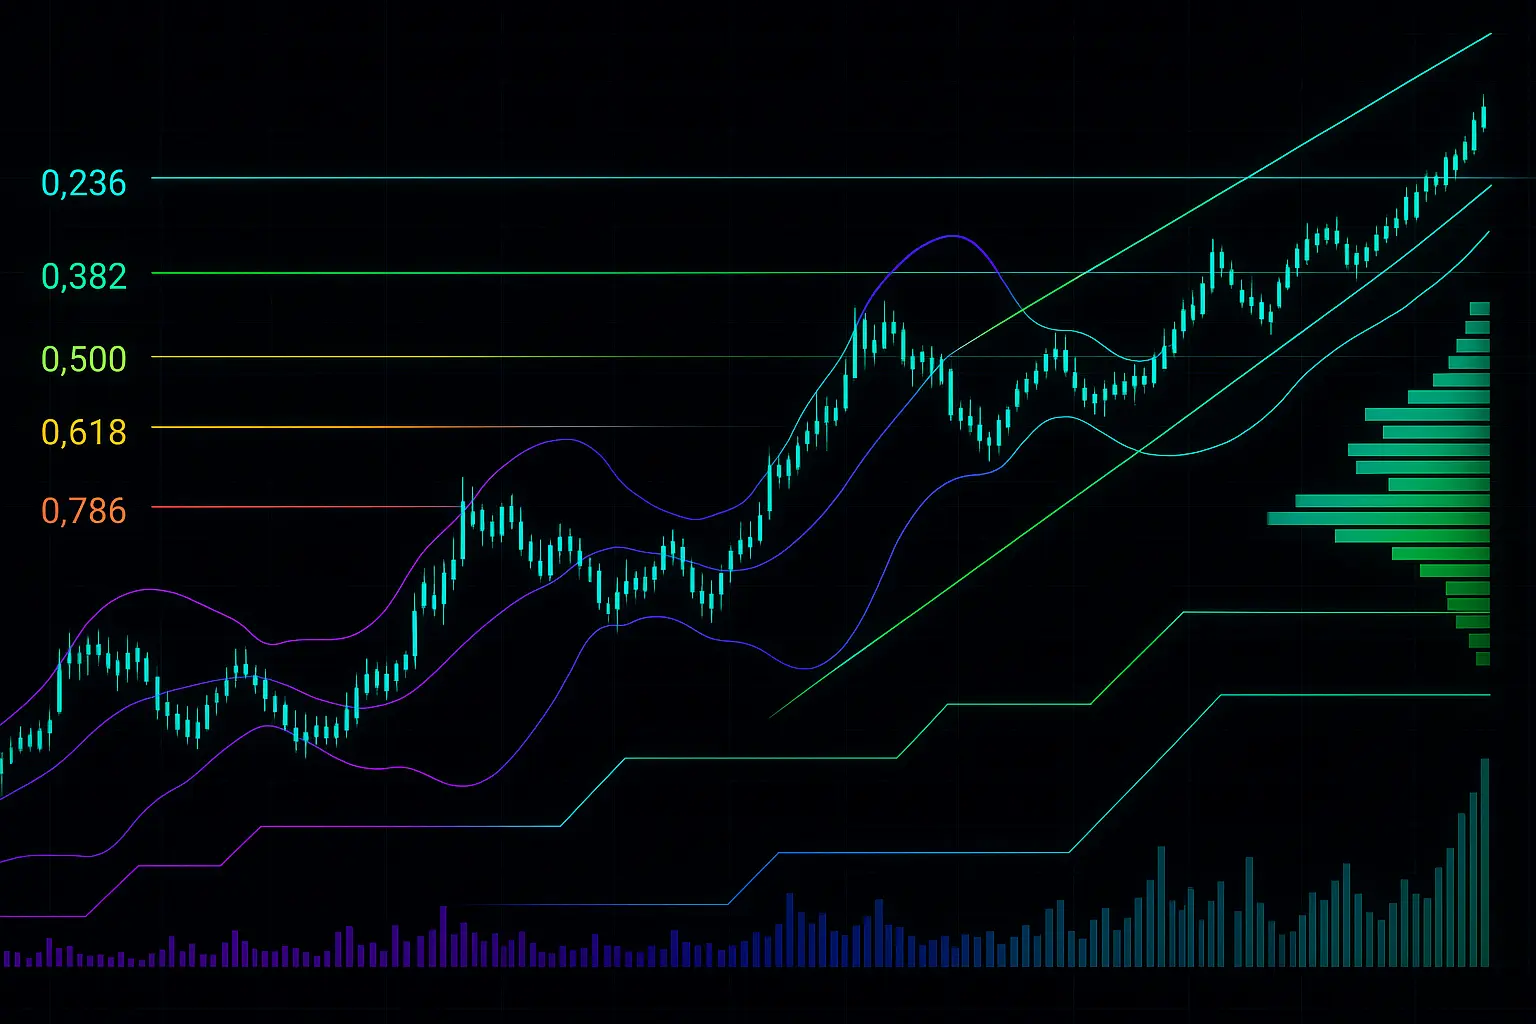The width and height of the screenshot is (1536, 1024).
Task: Select the tallest volume bar at far right
Action: pos(1485,860)
